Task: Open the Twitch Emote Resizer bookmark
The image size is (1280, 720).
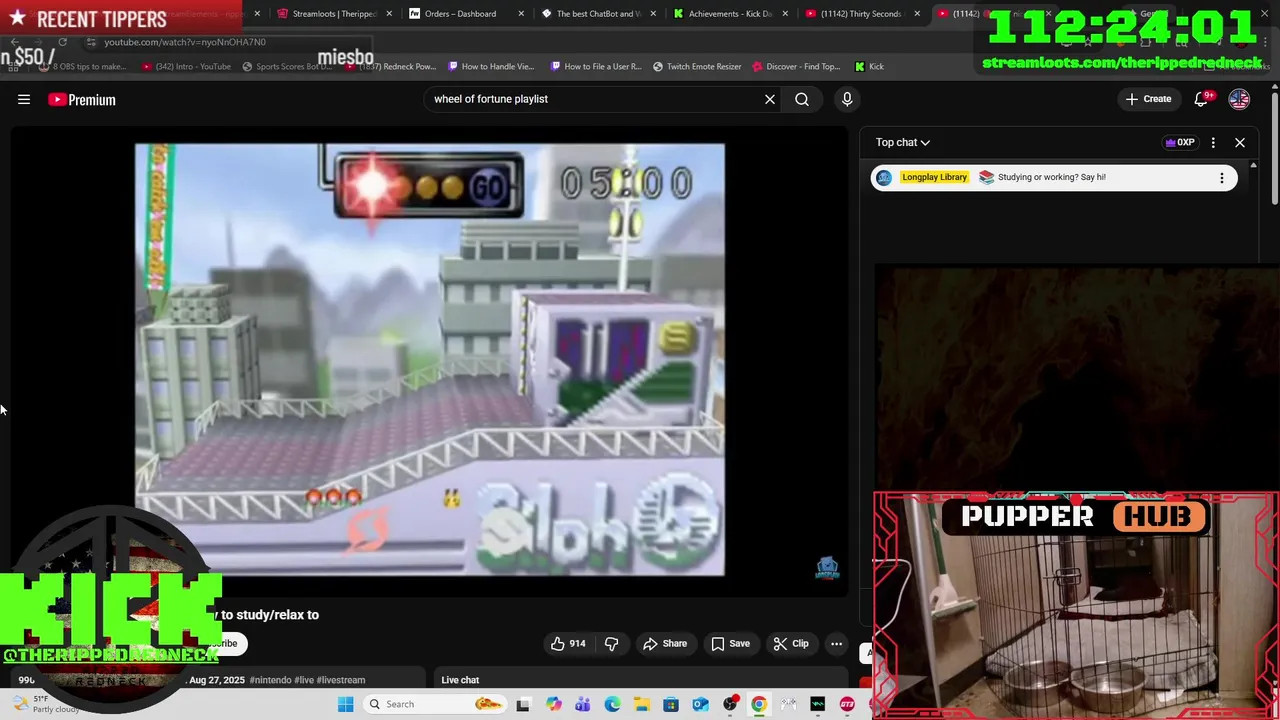Action: (697, 66)
